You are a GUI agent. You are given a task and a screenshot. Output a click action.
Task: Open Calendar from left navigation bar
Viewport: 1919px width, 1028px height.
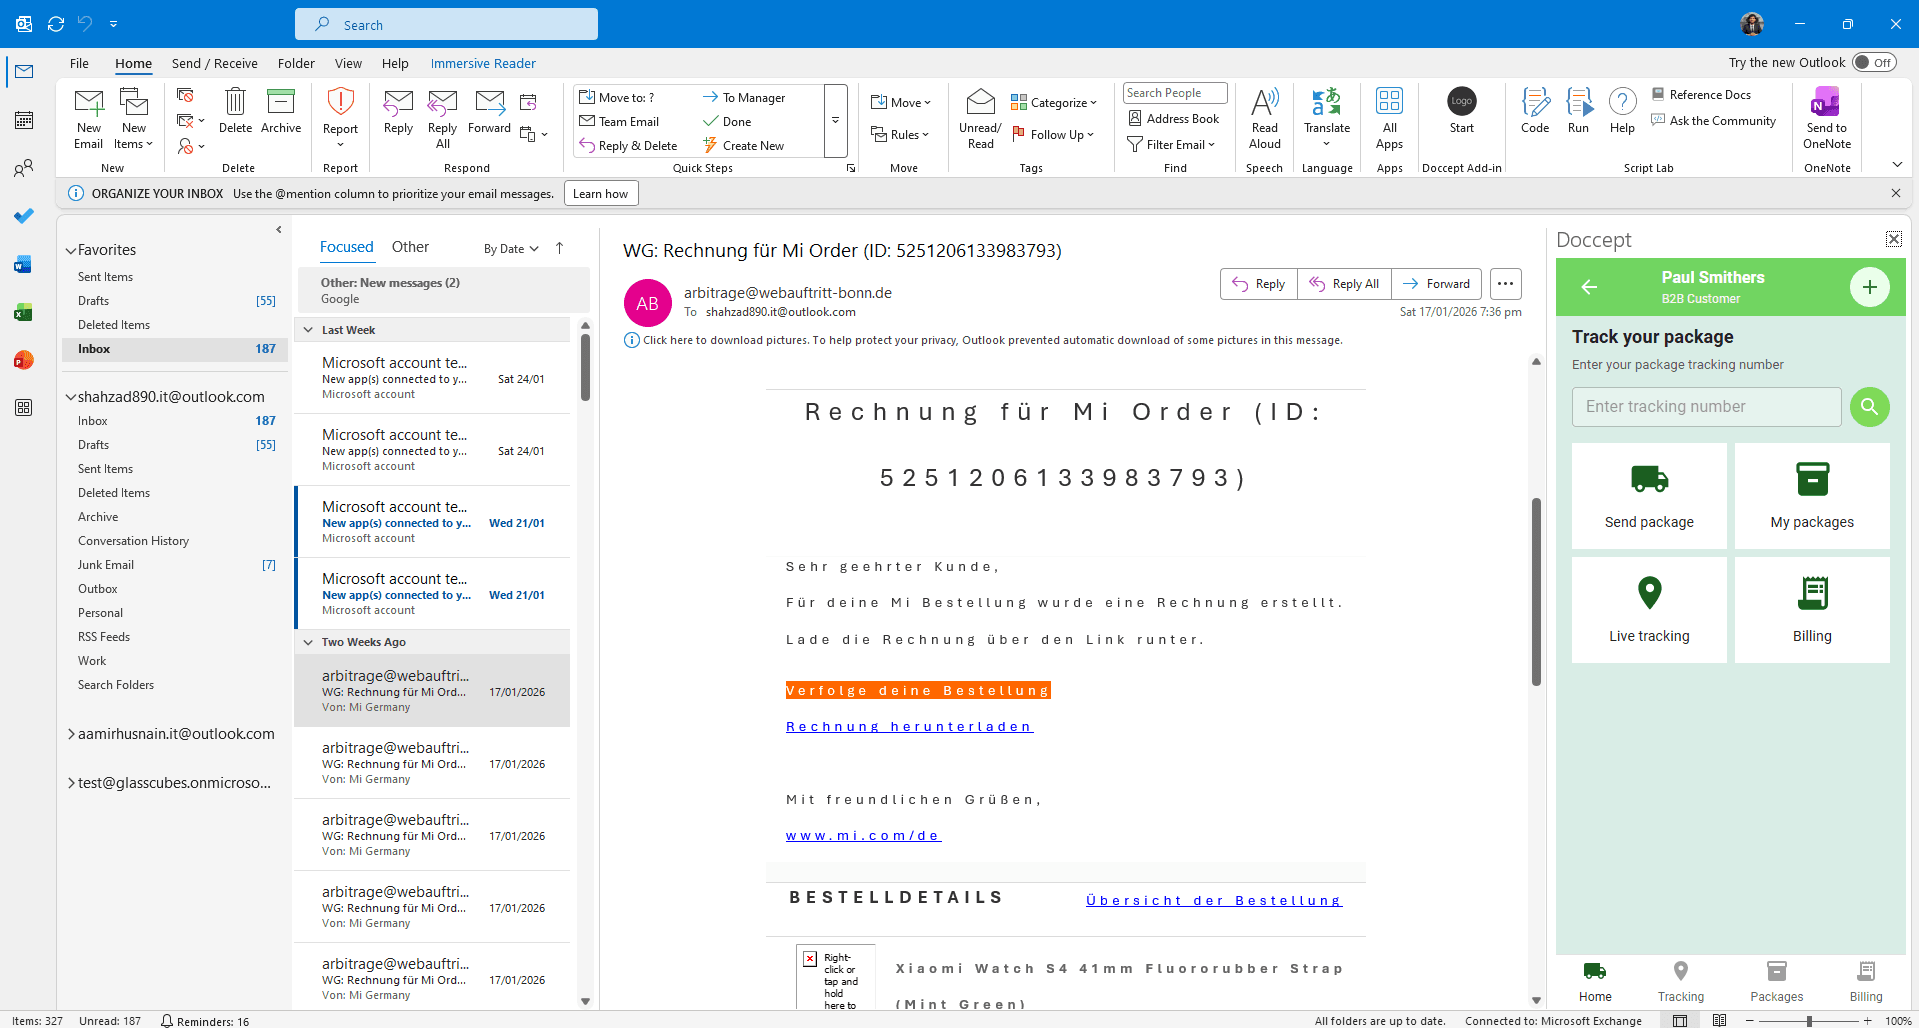click(x=24, y=120)
